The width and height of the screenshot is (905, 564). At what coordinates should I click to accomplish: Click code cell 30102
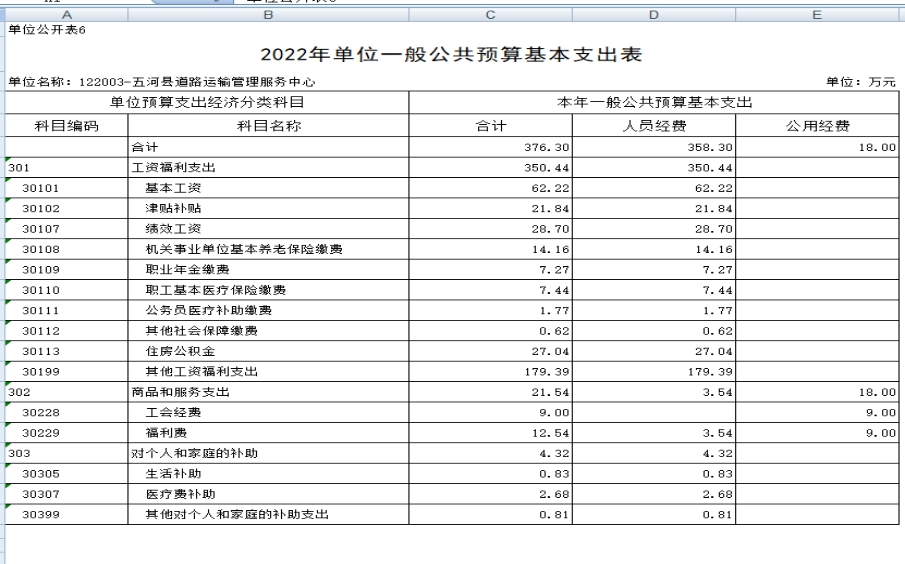66,208
